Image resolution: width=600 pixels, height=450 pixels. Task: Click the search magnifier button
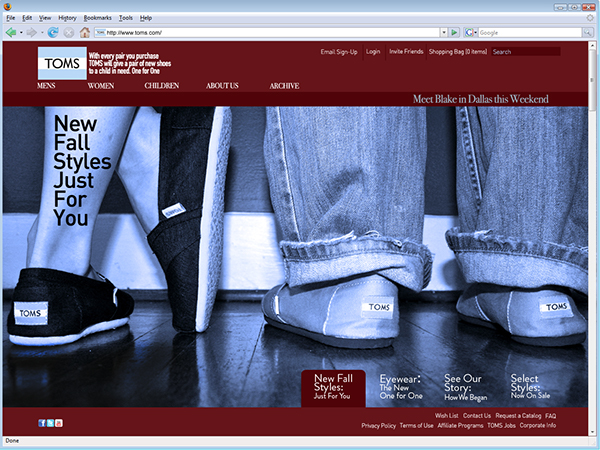(587, 33)
